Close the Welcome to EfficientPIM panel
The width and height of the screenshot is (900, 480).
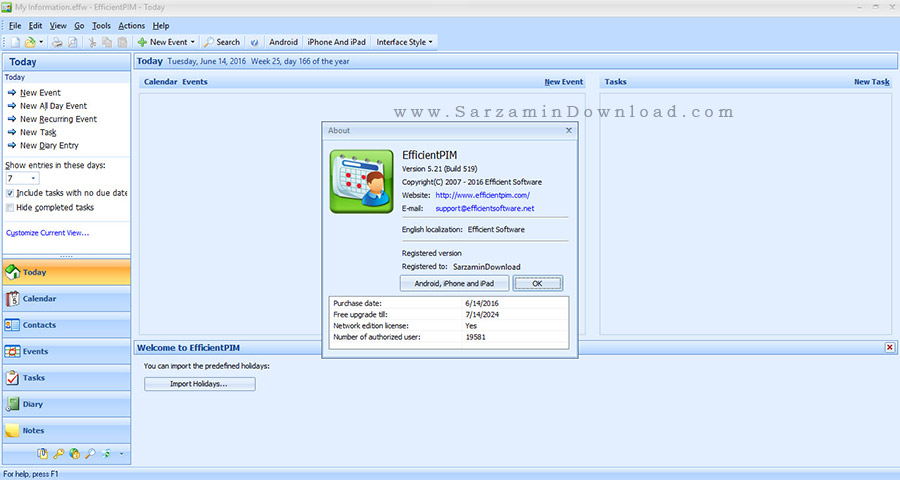(890, 347)
